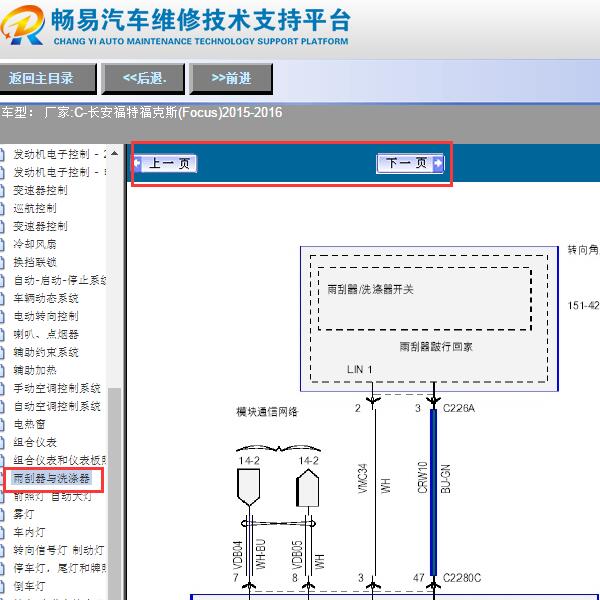This screenshot has height=600, width=600.
Task: Click right 14-2 connector symbol
Action: [x=308, y=488]
